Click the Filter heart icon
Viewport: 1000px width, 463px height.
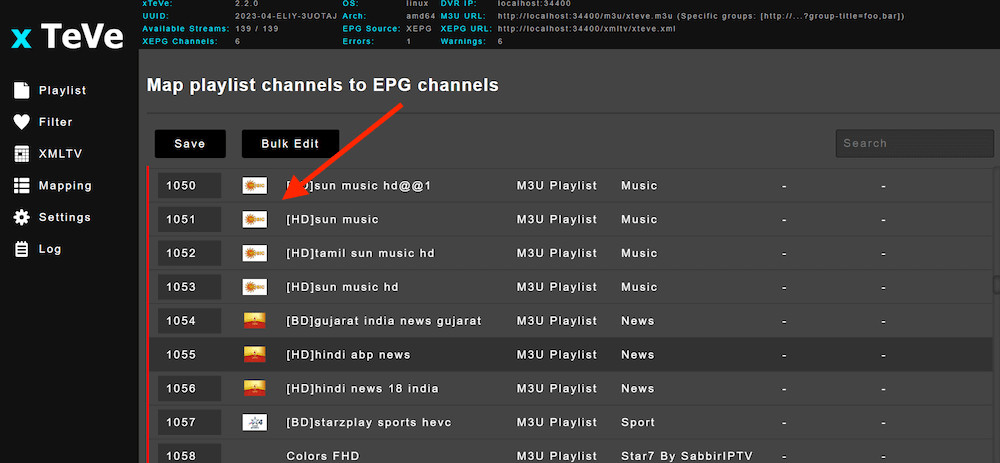point(22,122)
